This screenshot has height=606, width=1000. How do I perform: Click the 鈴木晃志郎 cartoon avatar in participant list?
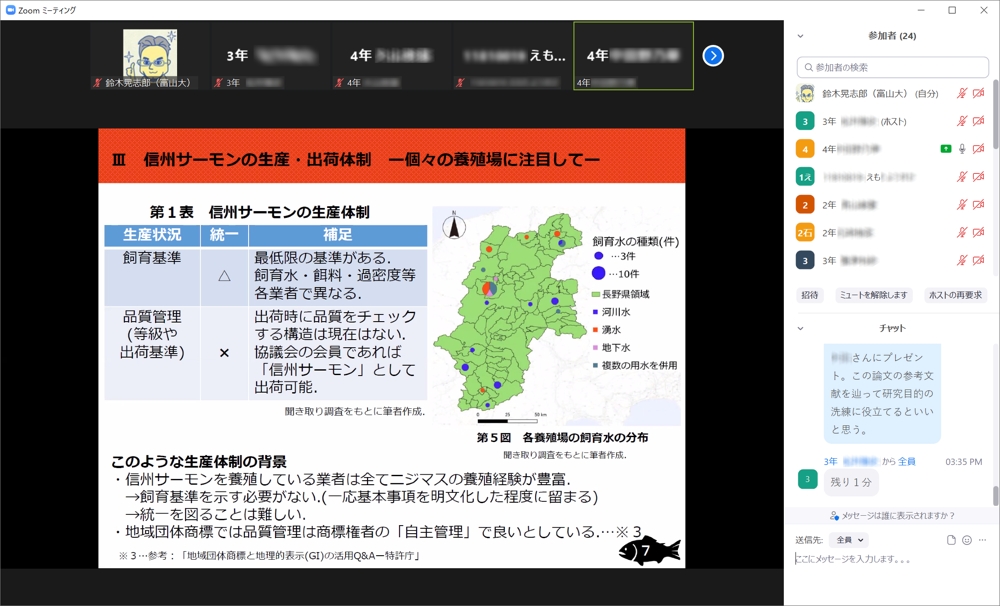tap(805, 93)
